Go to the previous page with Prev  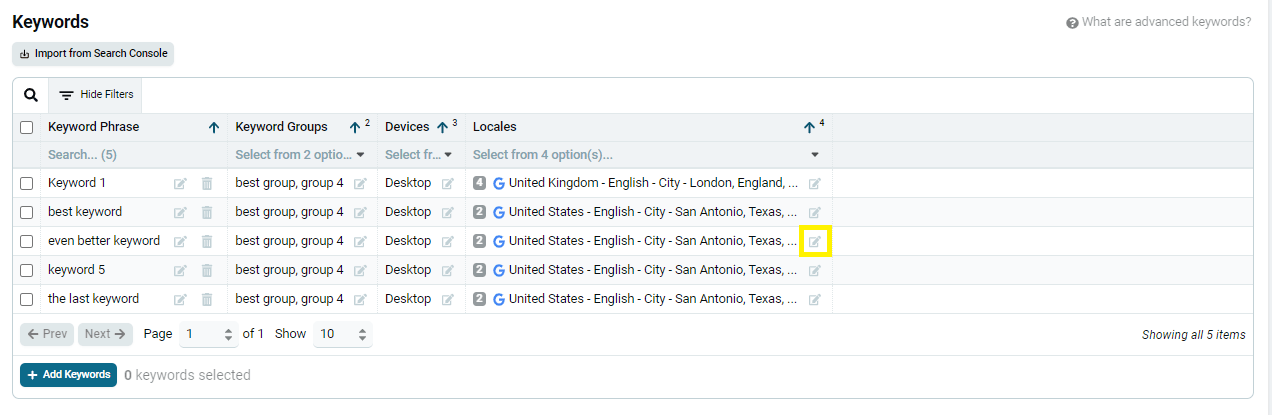(x=47, y=334)
